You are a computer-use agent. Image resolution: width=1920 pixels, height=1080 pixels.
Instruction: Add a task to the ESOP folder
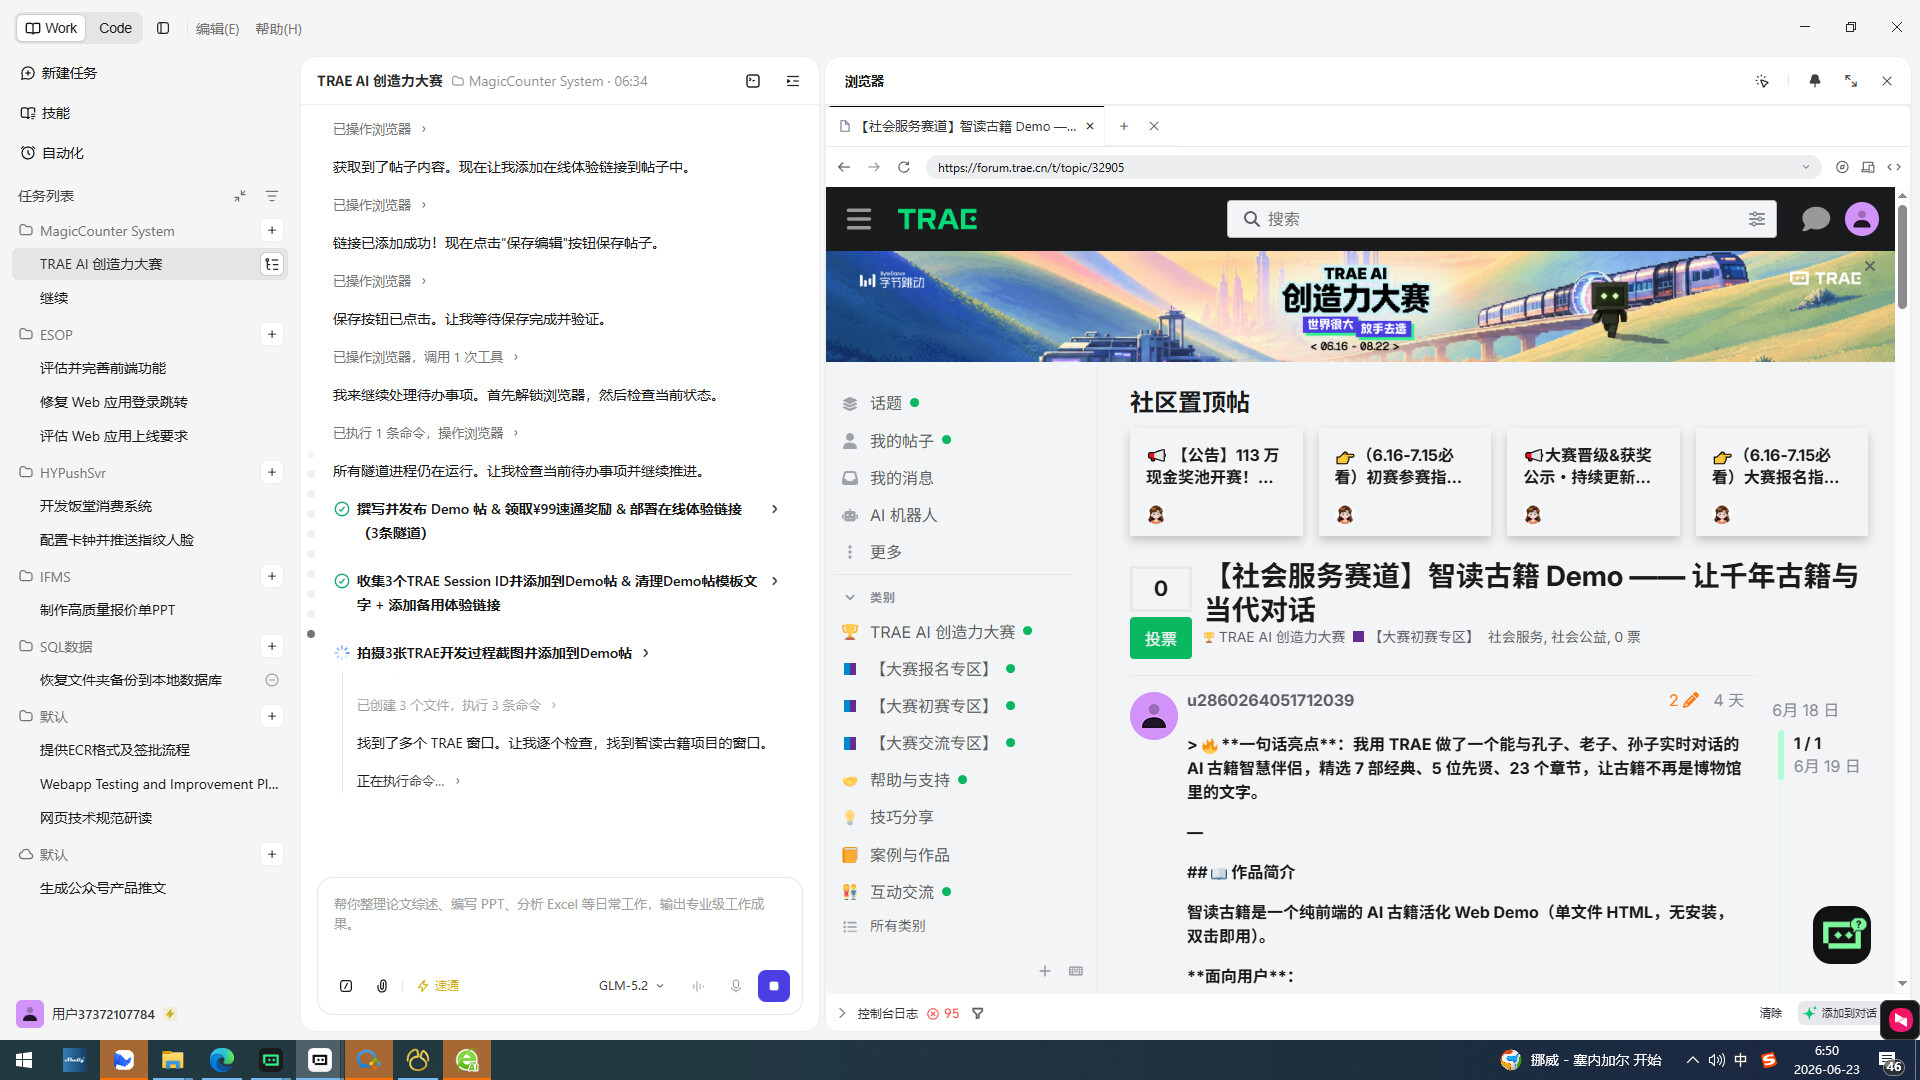click(x=272, y=334)
